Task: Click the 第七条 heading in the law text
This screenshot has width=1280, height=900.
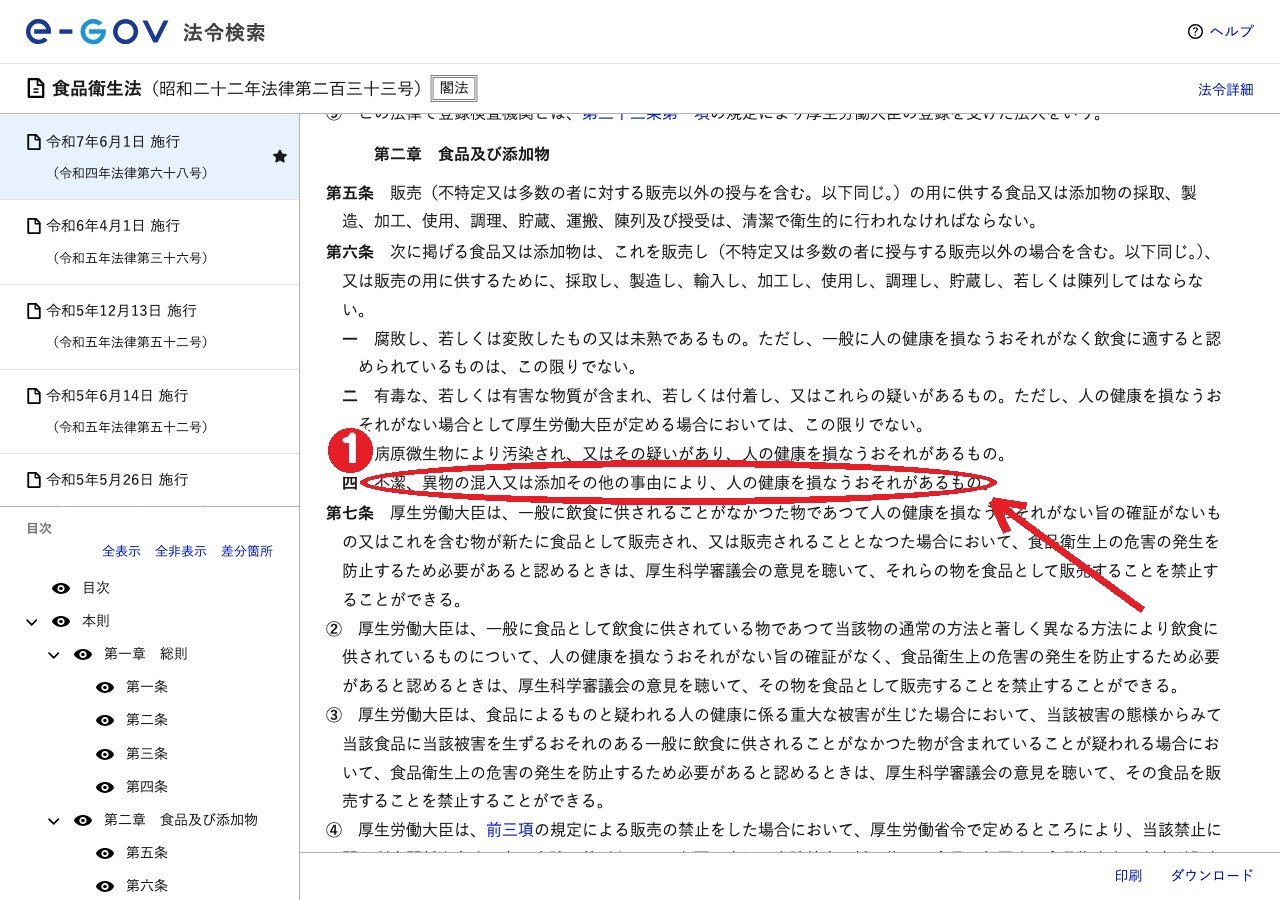Action: click(x=350, y=513)
